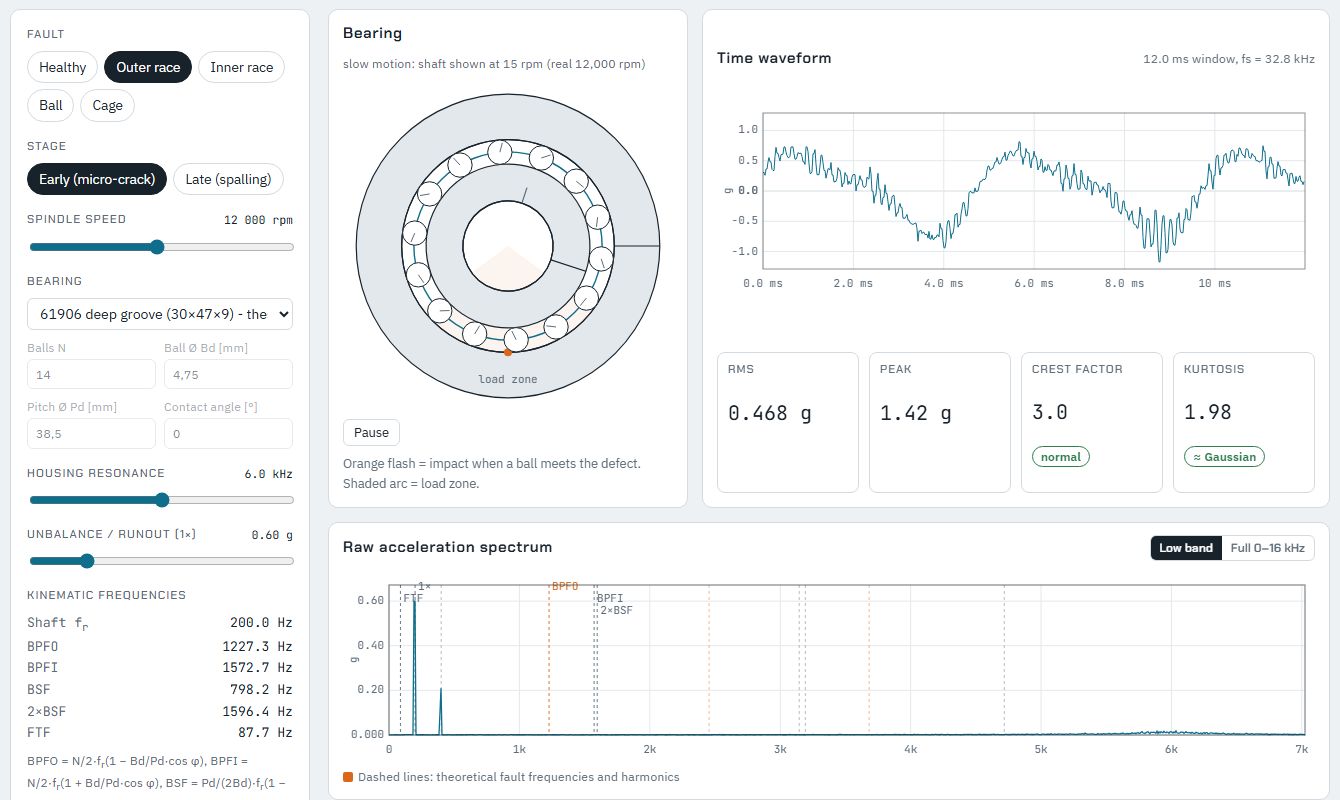Click the Peak value 1.42 g
Image resolution: width=1340 pixels, height=800 pixels.
pyautogui.click(x=915, y=413)
